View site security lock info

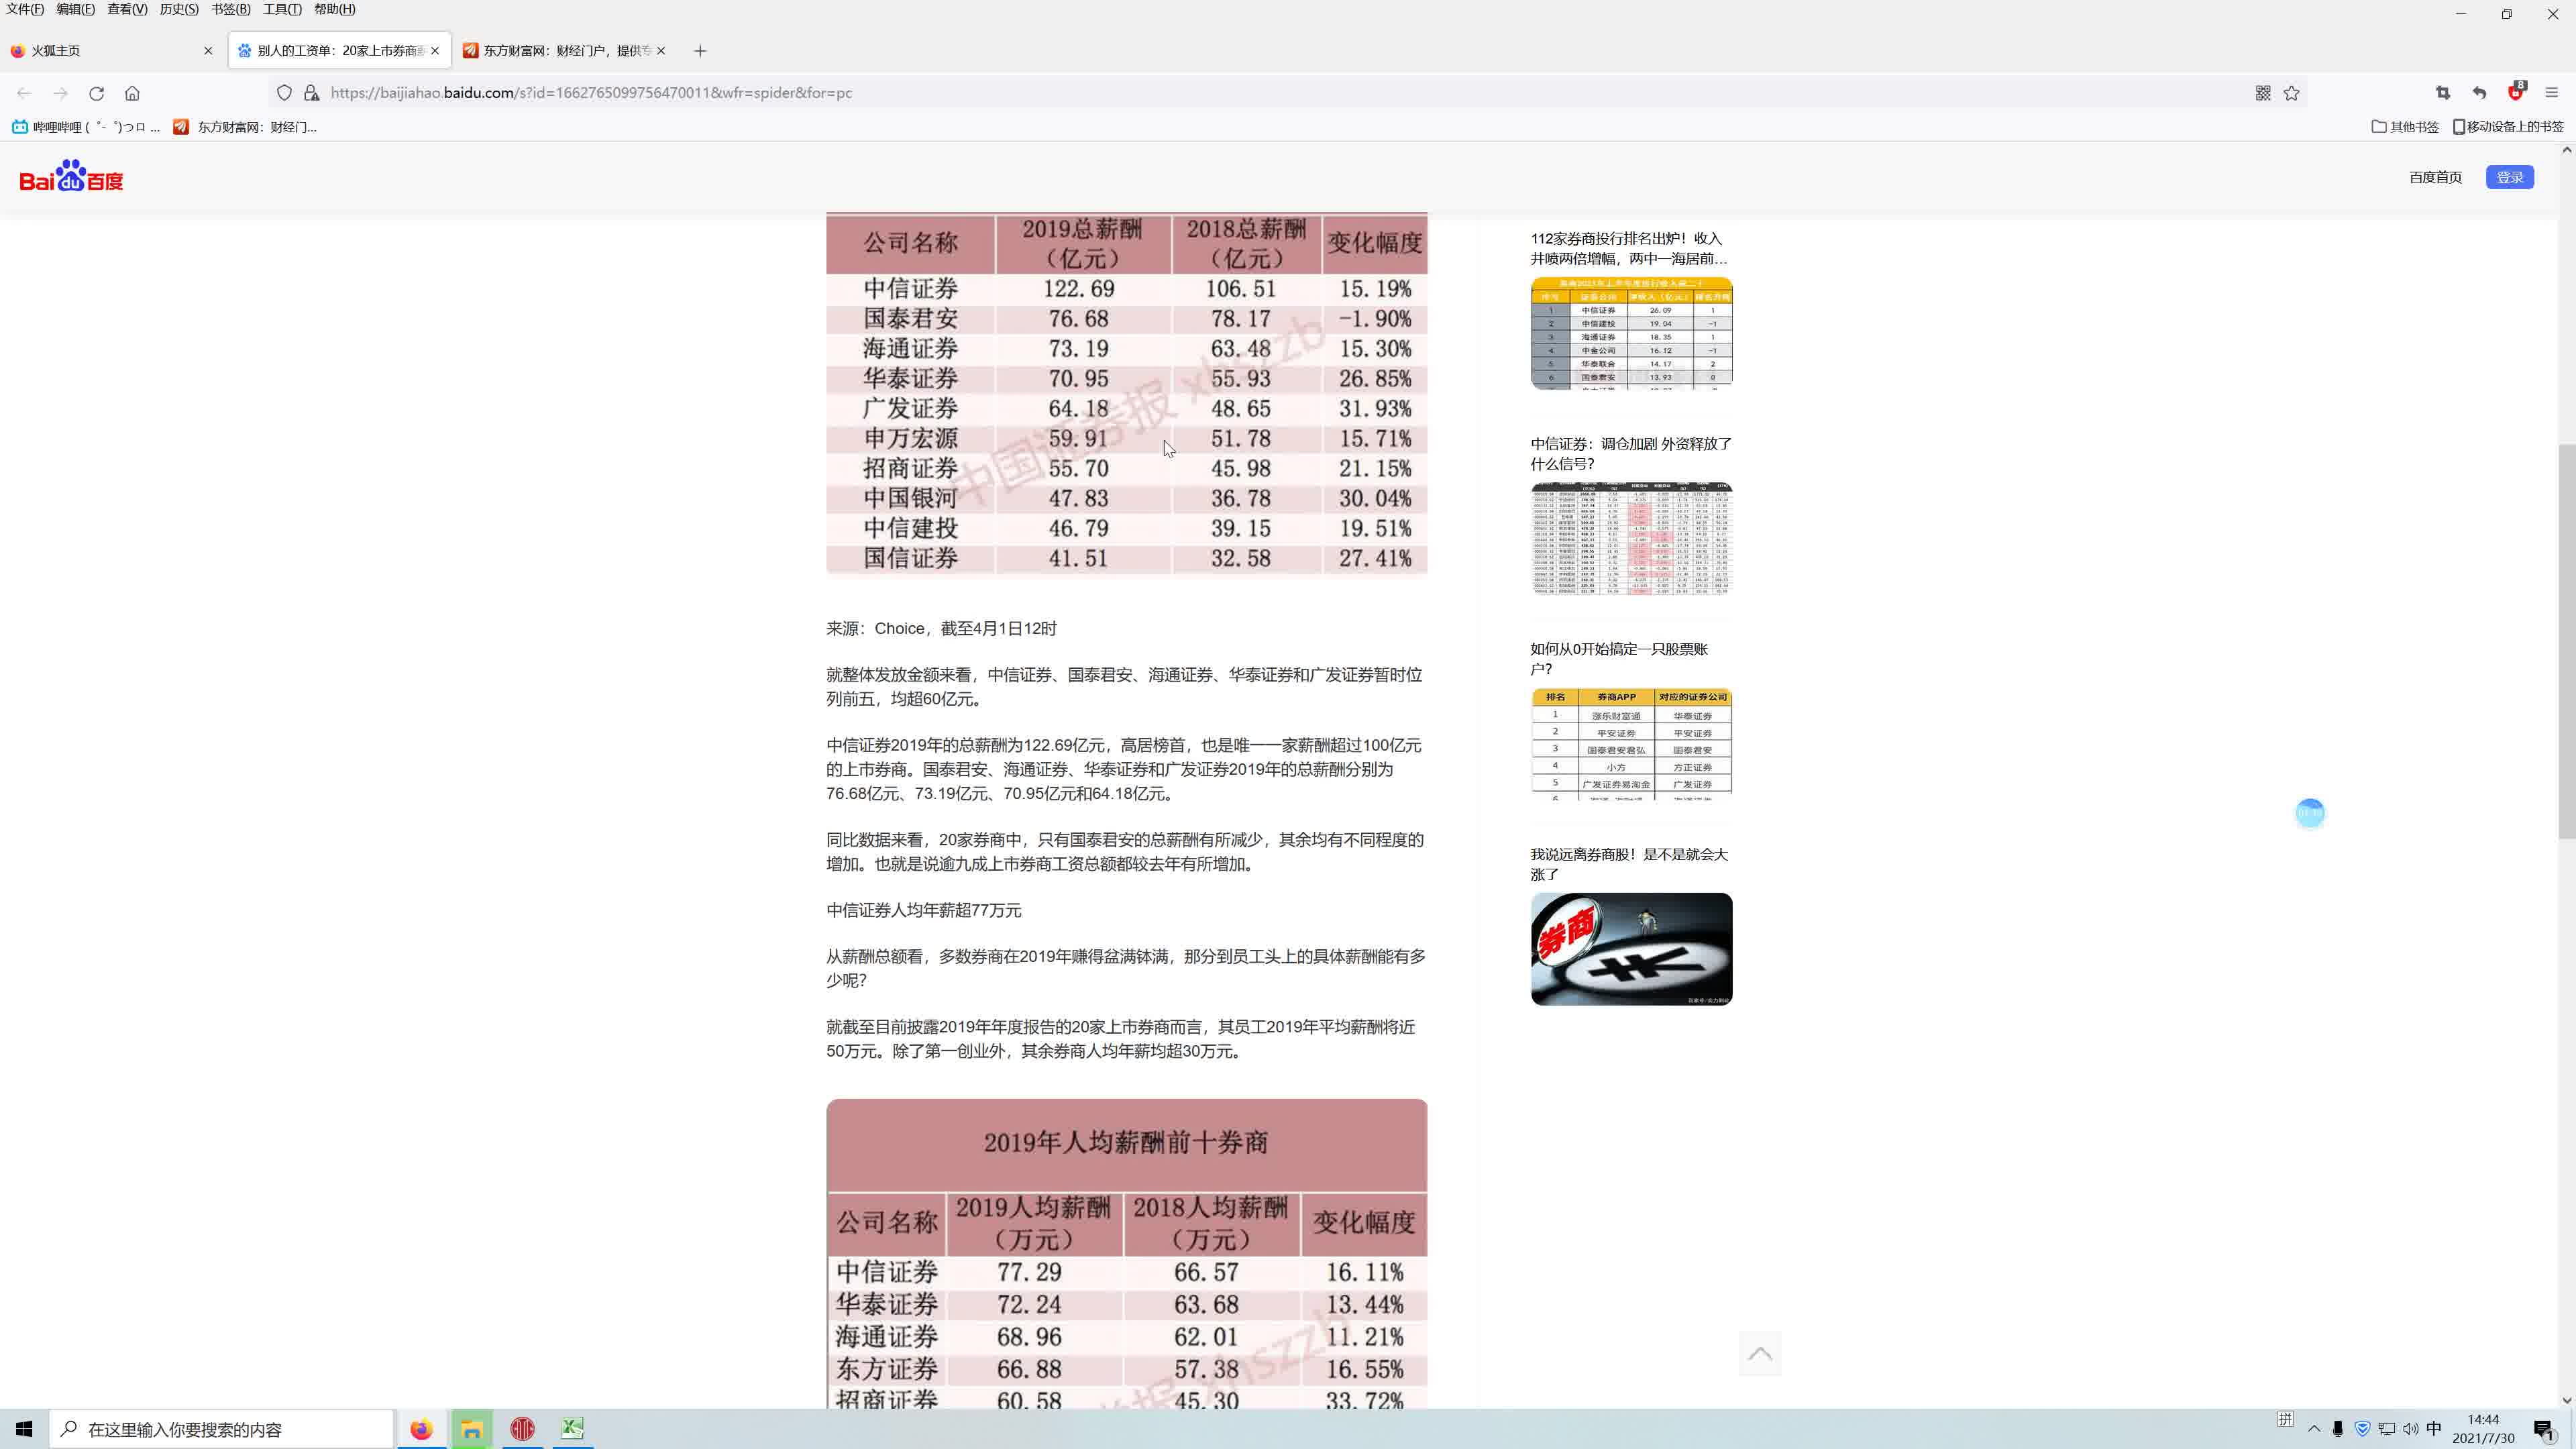tap(311, 93)
